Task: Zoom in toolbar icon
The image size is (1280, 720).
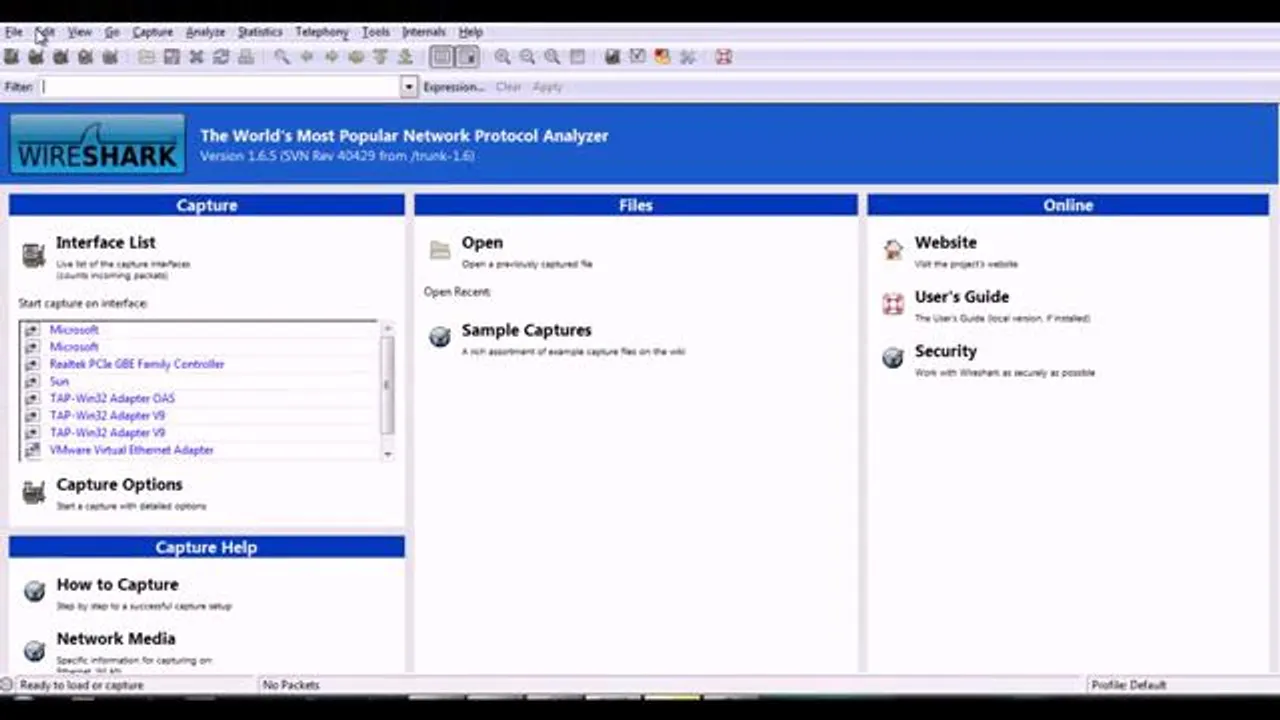Action: 503,57
